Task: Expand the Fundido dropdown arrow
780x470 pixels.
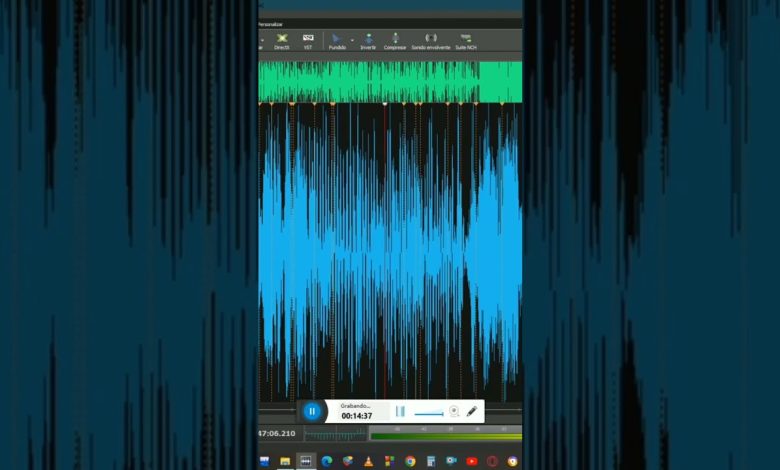Action: click(351, 40)
